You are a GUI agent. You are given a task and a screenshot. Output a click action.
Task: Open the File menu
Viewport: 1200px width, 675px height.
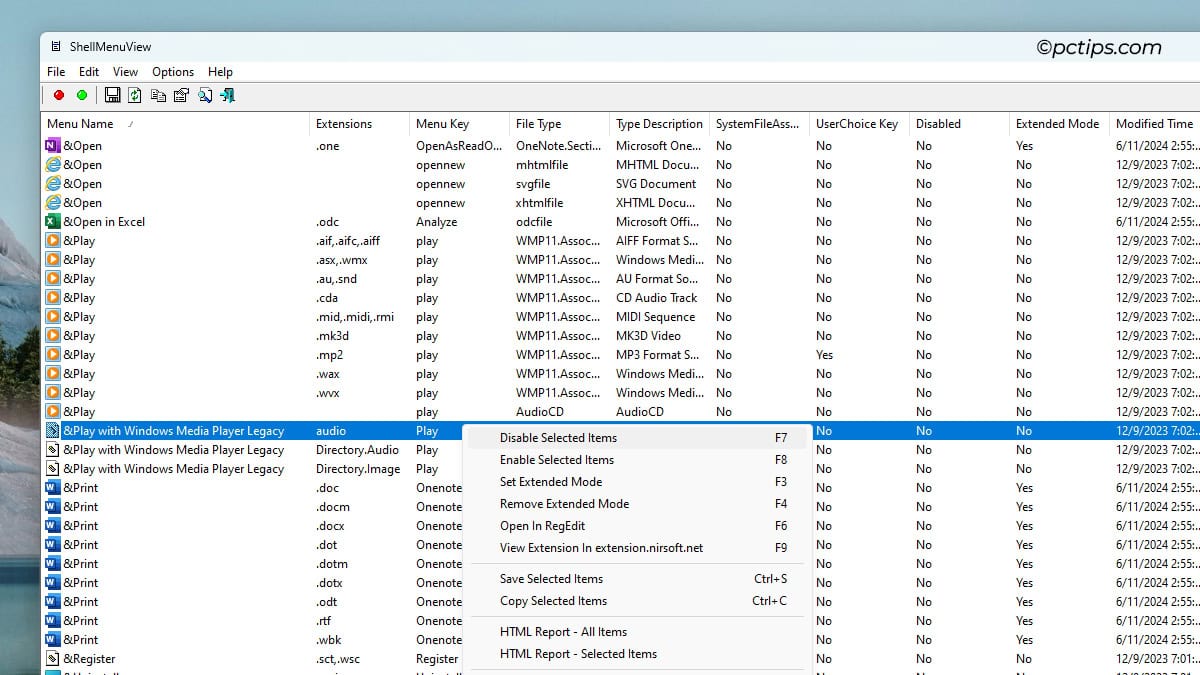(55, 71)
